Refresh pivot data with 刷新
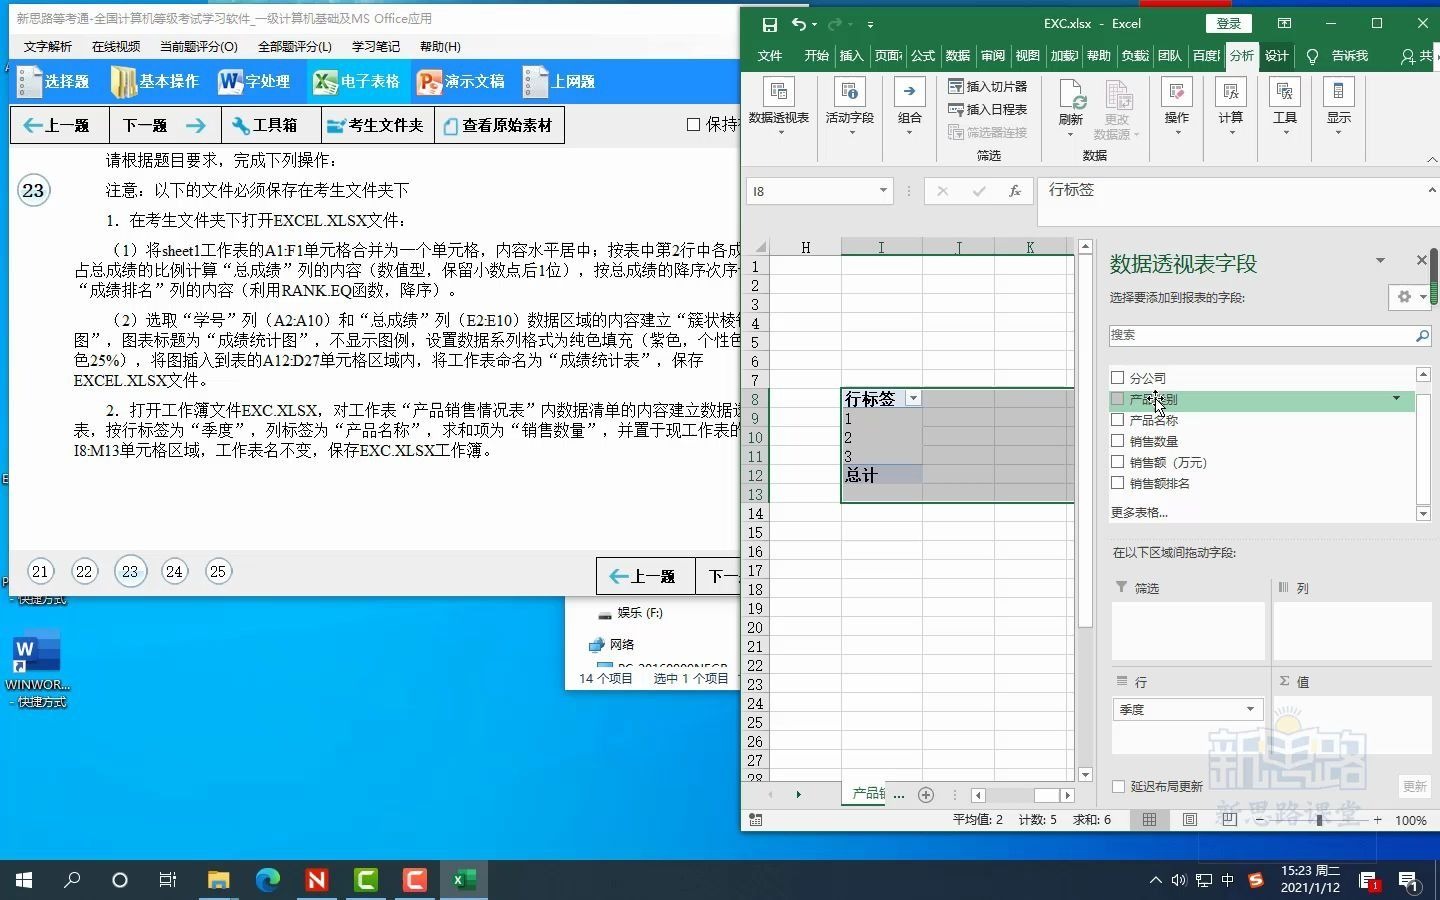1440x900 pixels. click(1069, 105)
